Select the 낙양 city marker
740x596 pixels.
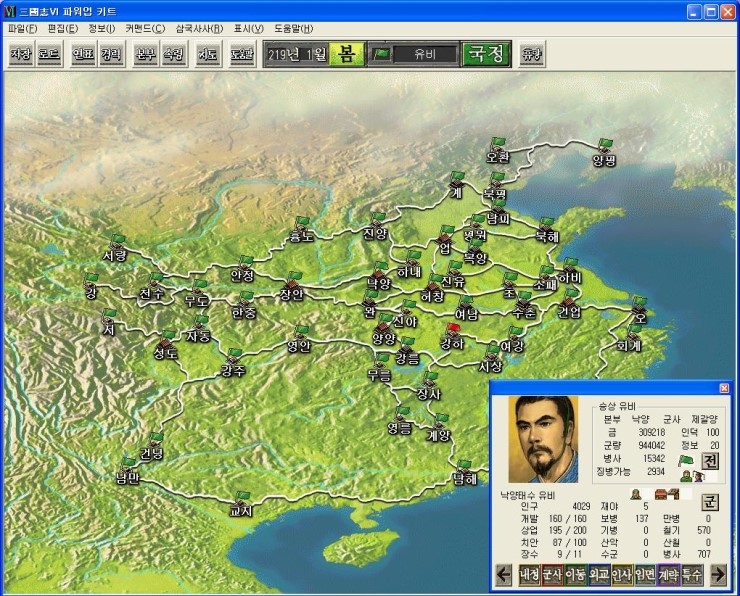379,277
